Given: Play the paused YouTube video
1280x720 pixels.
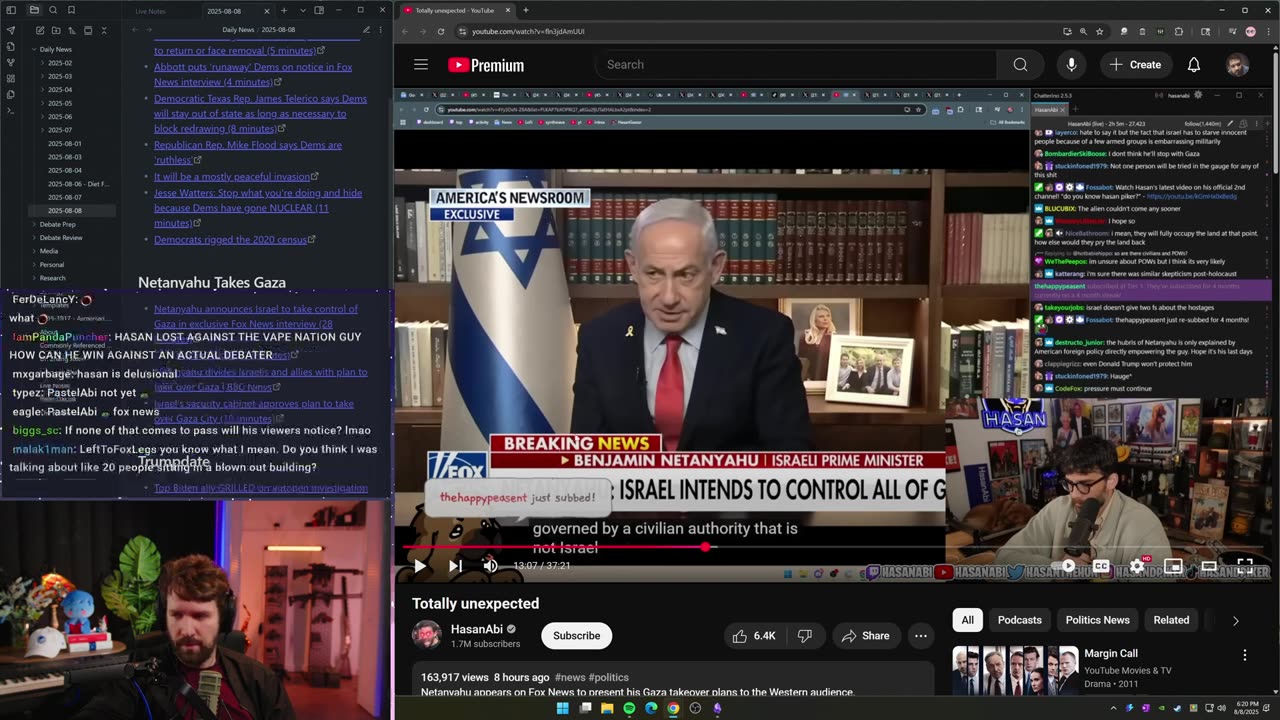Looking at the screenshot, I should [x=420, y=566].
